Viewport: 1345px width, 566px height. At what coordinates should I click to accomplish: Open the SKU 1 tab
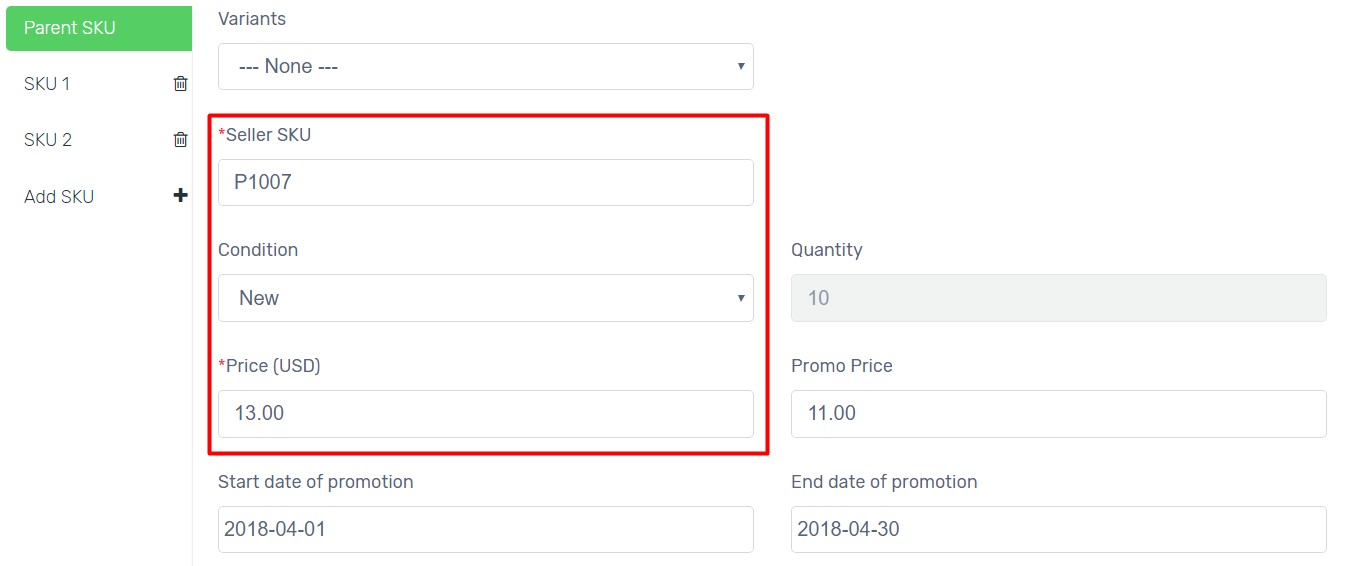click(x=47, y=84)
